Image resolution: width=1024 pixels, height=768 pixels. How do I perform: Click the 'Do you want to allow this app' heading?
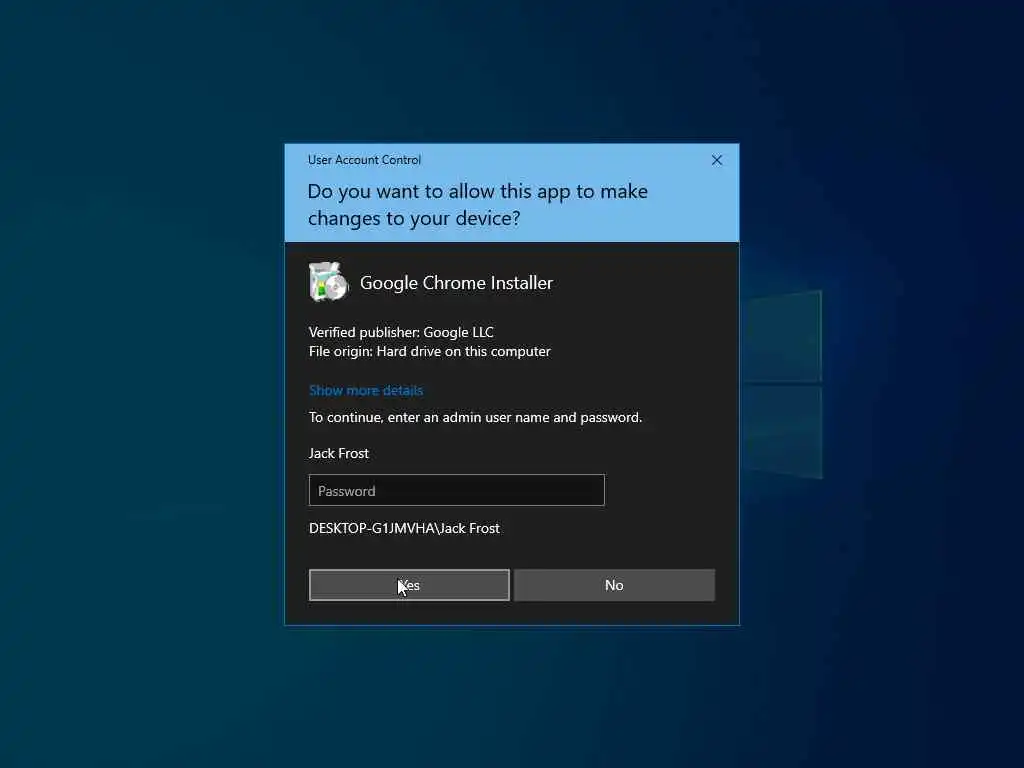click(x=477, y=204)
